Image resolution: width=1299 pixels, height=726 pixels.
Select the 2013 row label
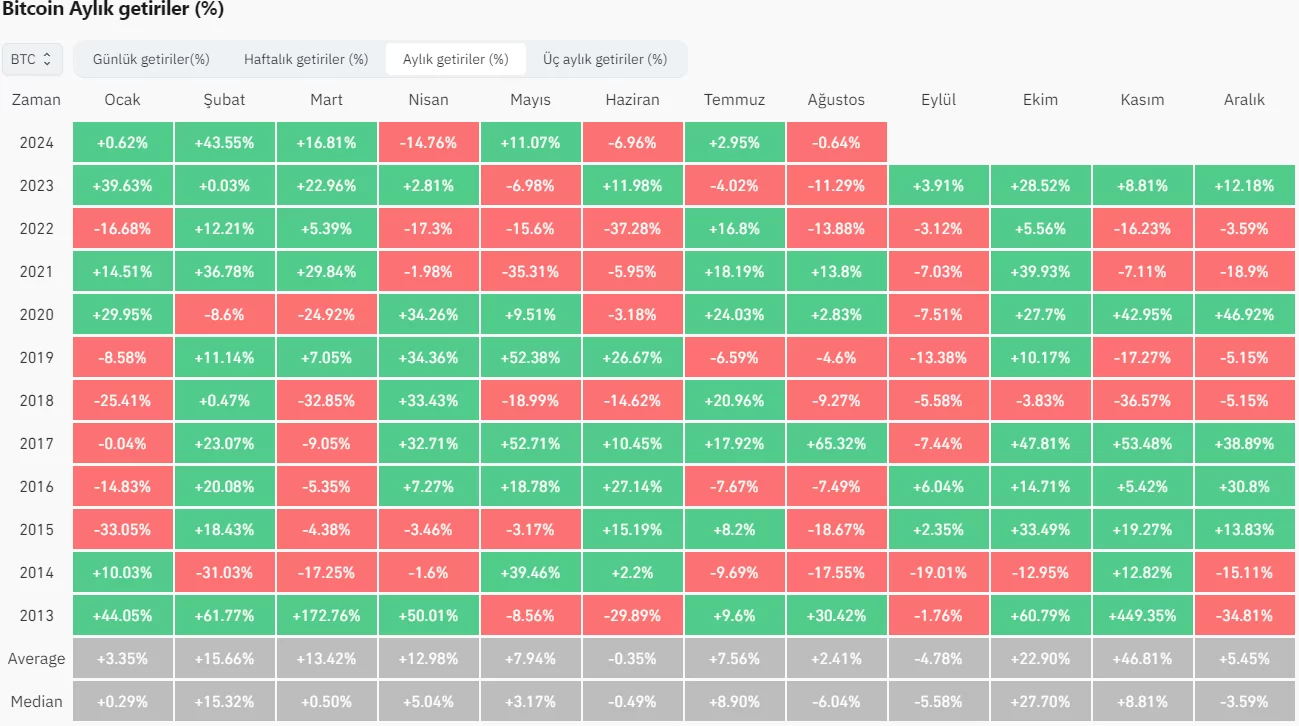pos(36,616)
